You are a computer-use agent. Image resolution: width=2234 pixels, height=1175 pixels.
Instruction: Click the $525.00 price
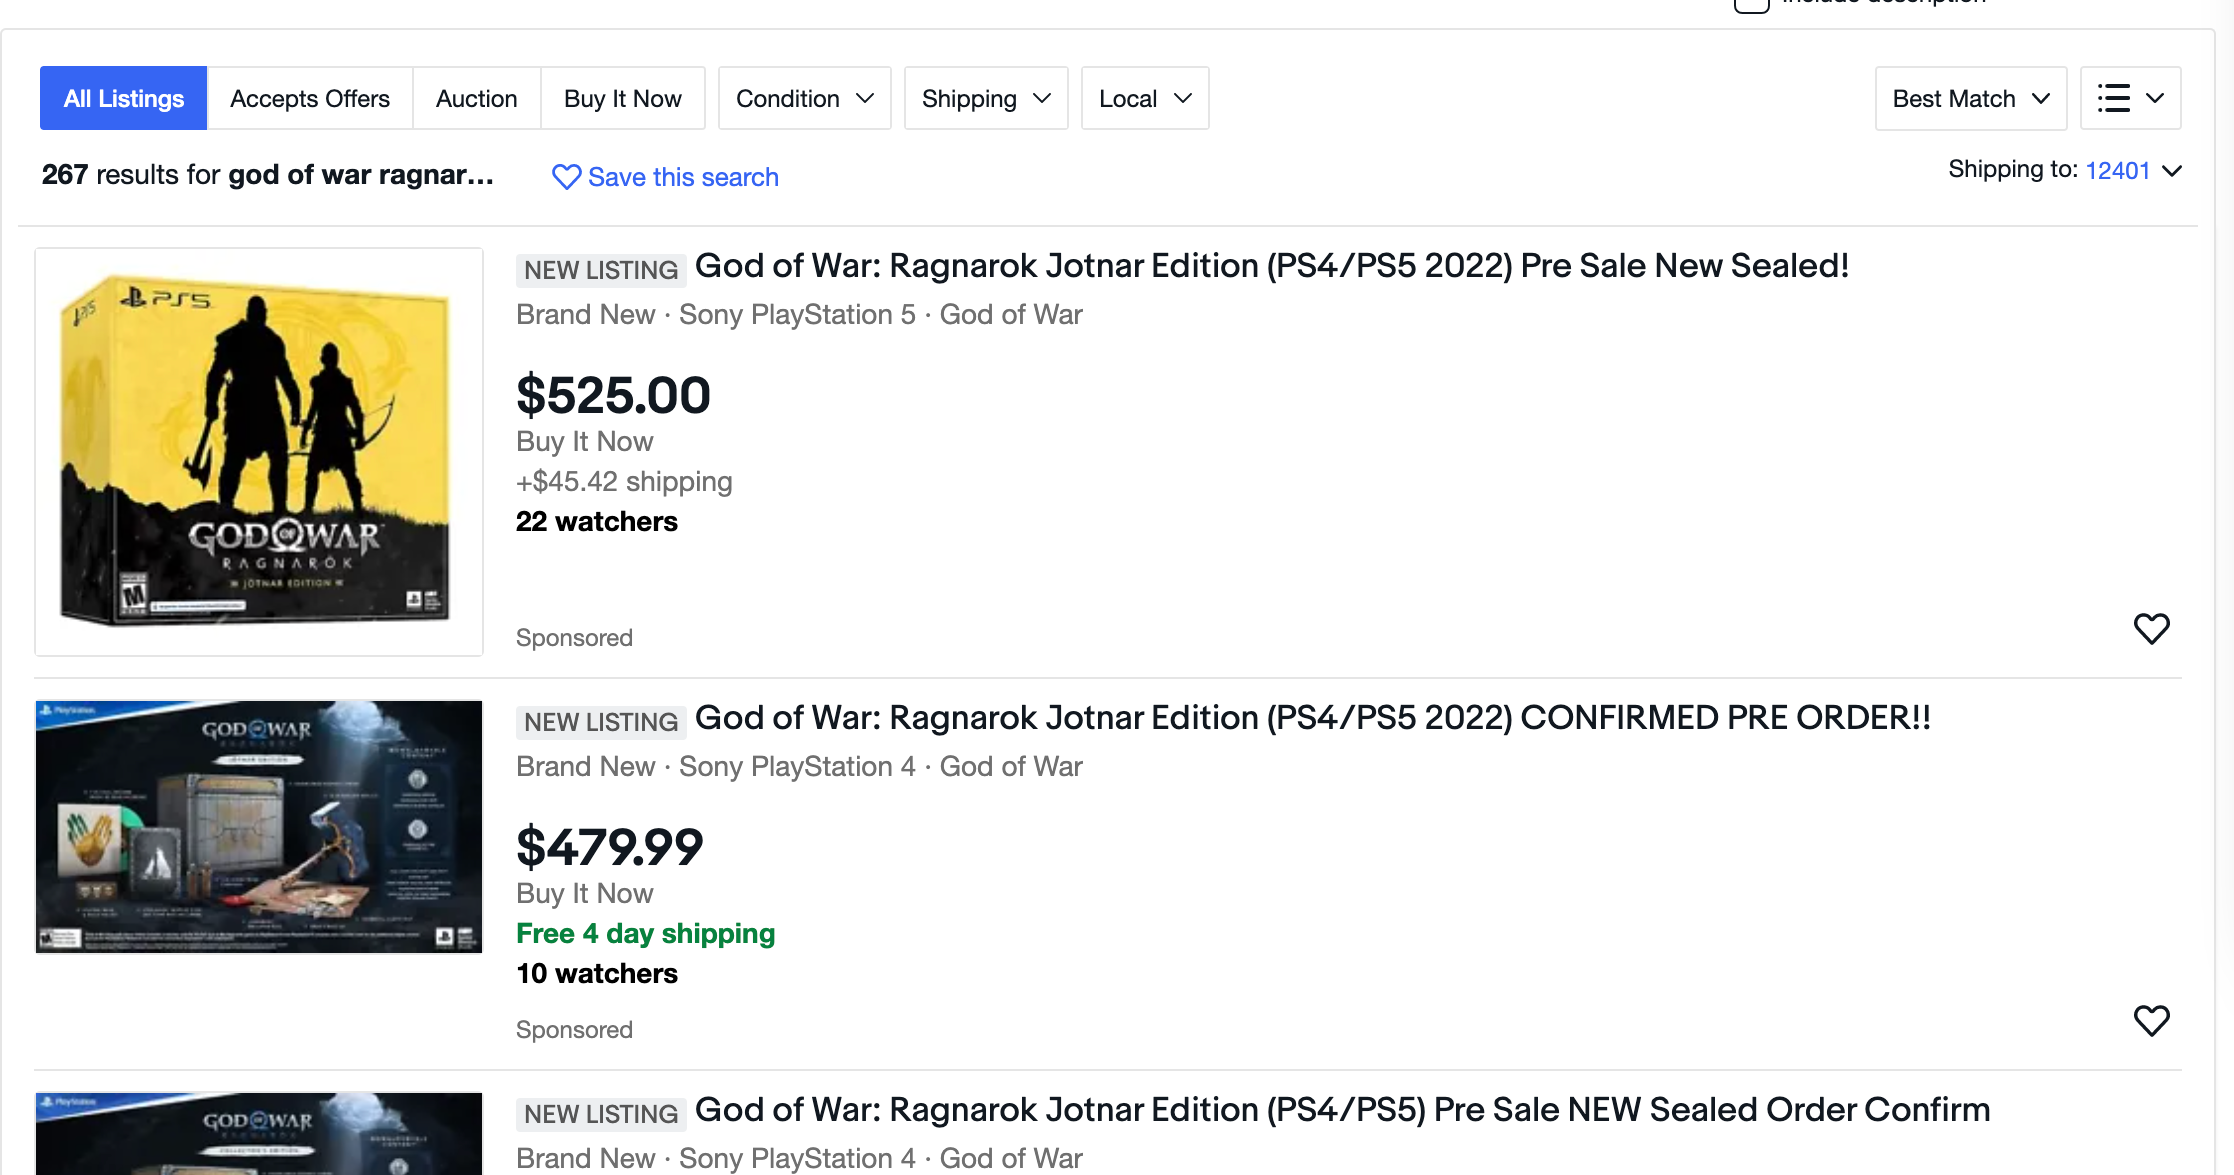click(x=613, y=395)
